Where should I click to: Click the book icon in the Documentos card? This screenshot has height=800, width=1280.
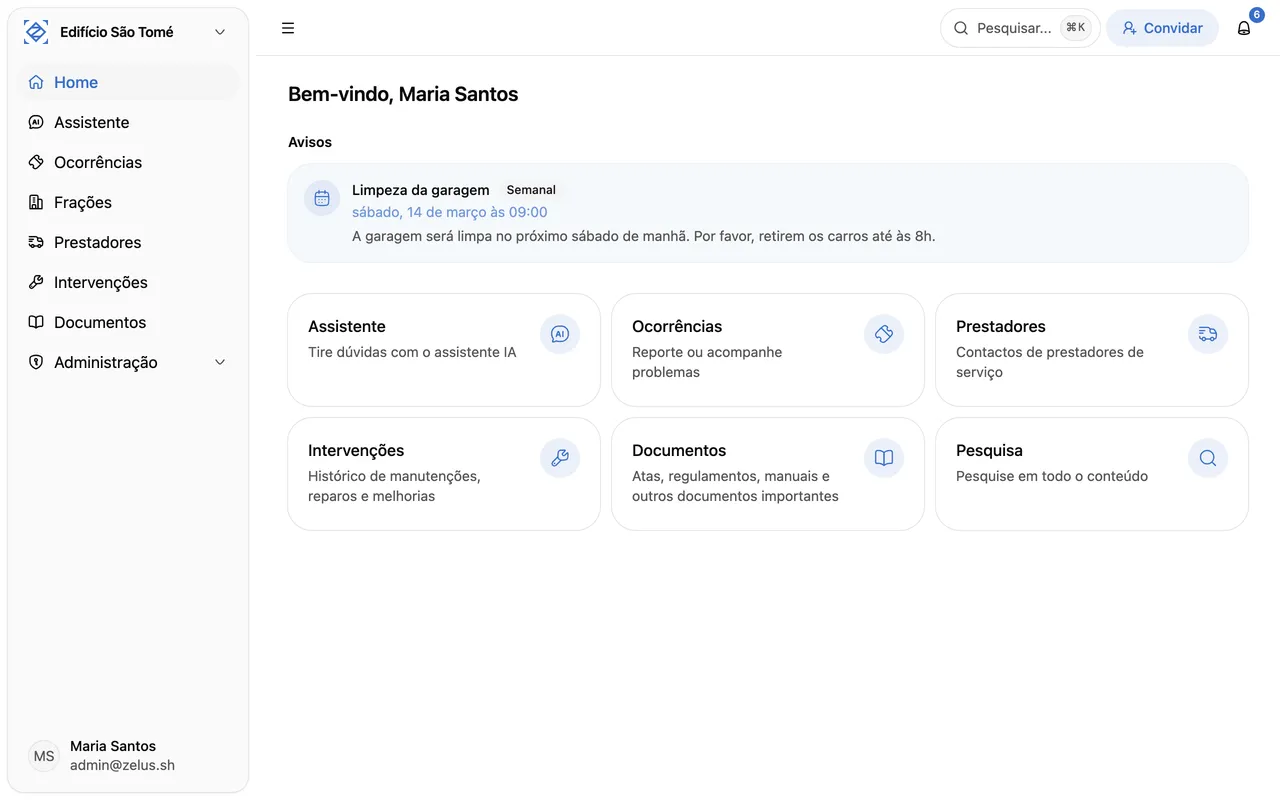click(x=884, y=458)
